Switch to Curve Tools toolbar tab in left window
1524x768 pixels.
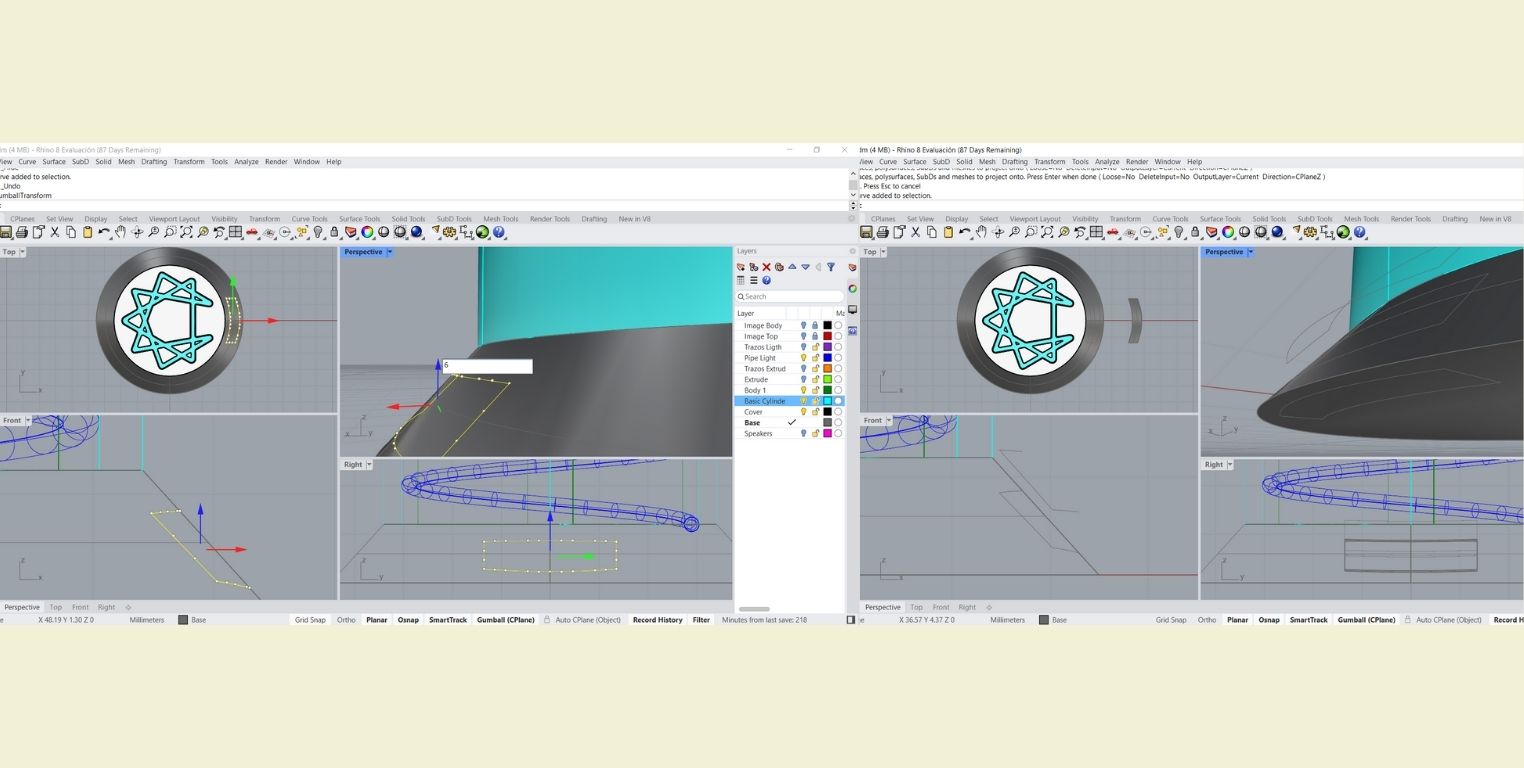point(309,219)
